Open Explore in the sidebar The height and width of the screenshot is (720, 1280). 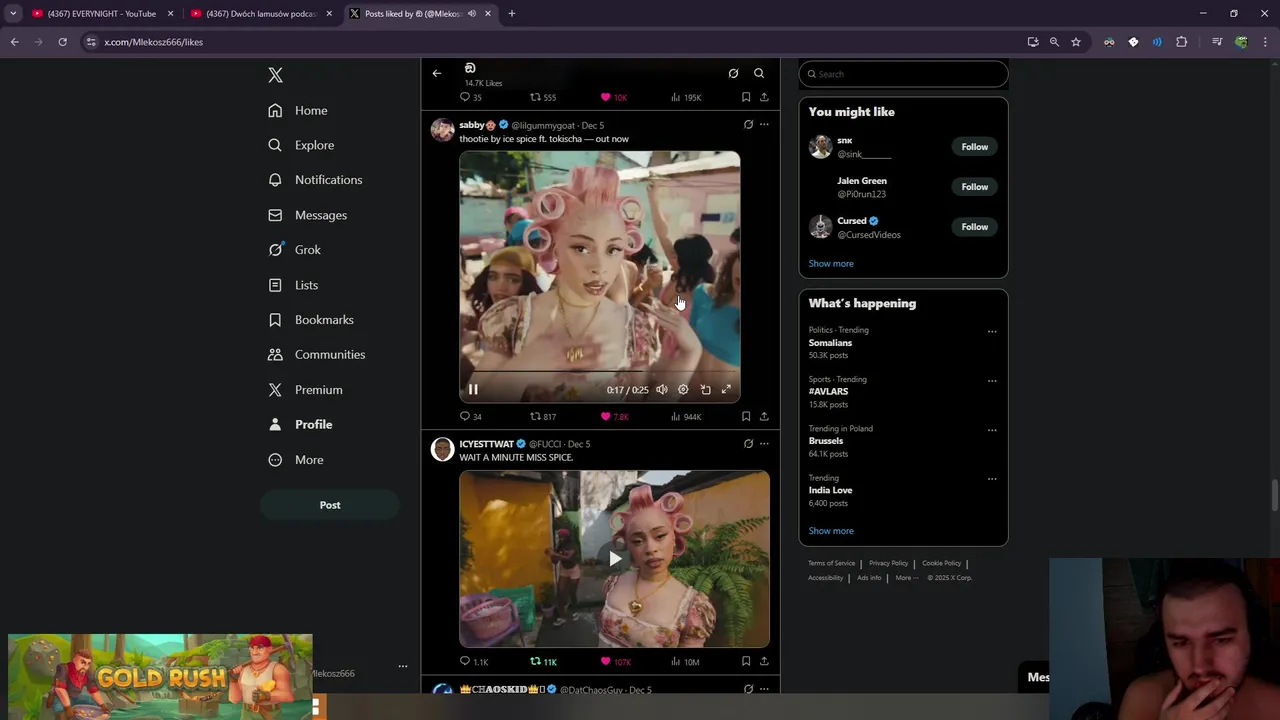(x=301, y=145)
